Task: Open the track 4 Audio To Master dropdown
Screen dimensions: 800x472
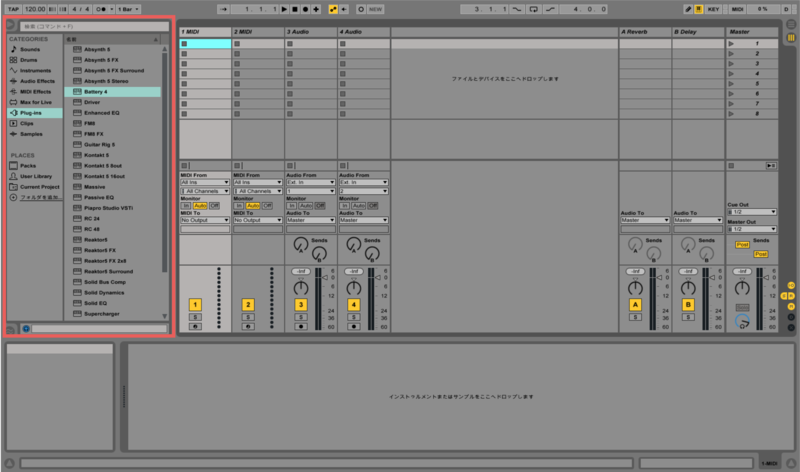Action: click(363, 220)
